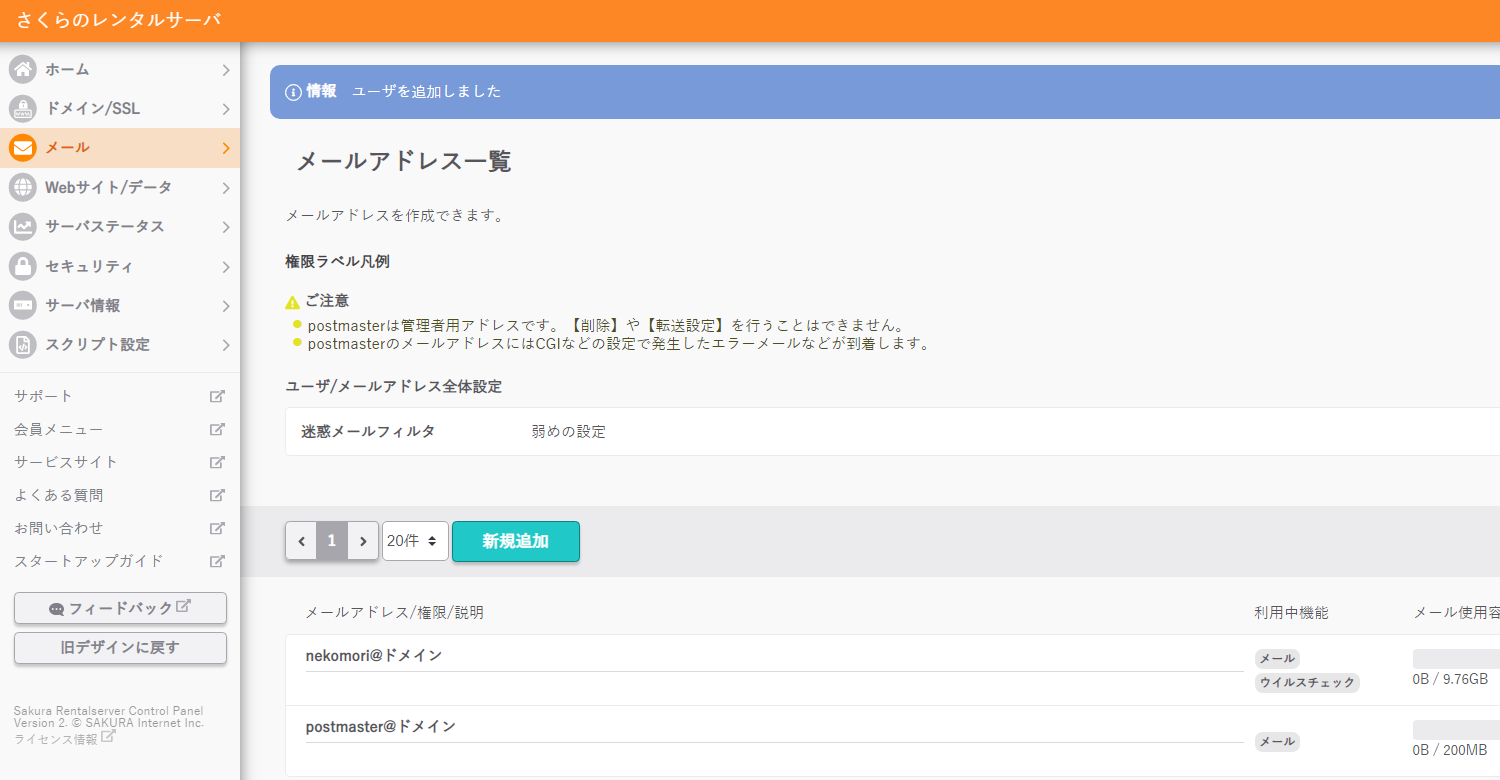Click external link icon next to 会員メニュー
This screenshot has width=1500, height=780.
point(217,429)
